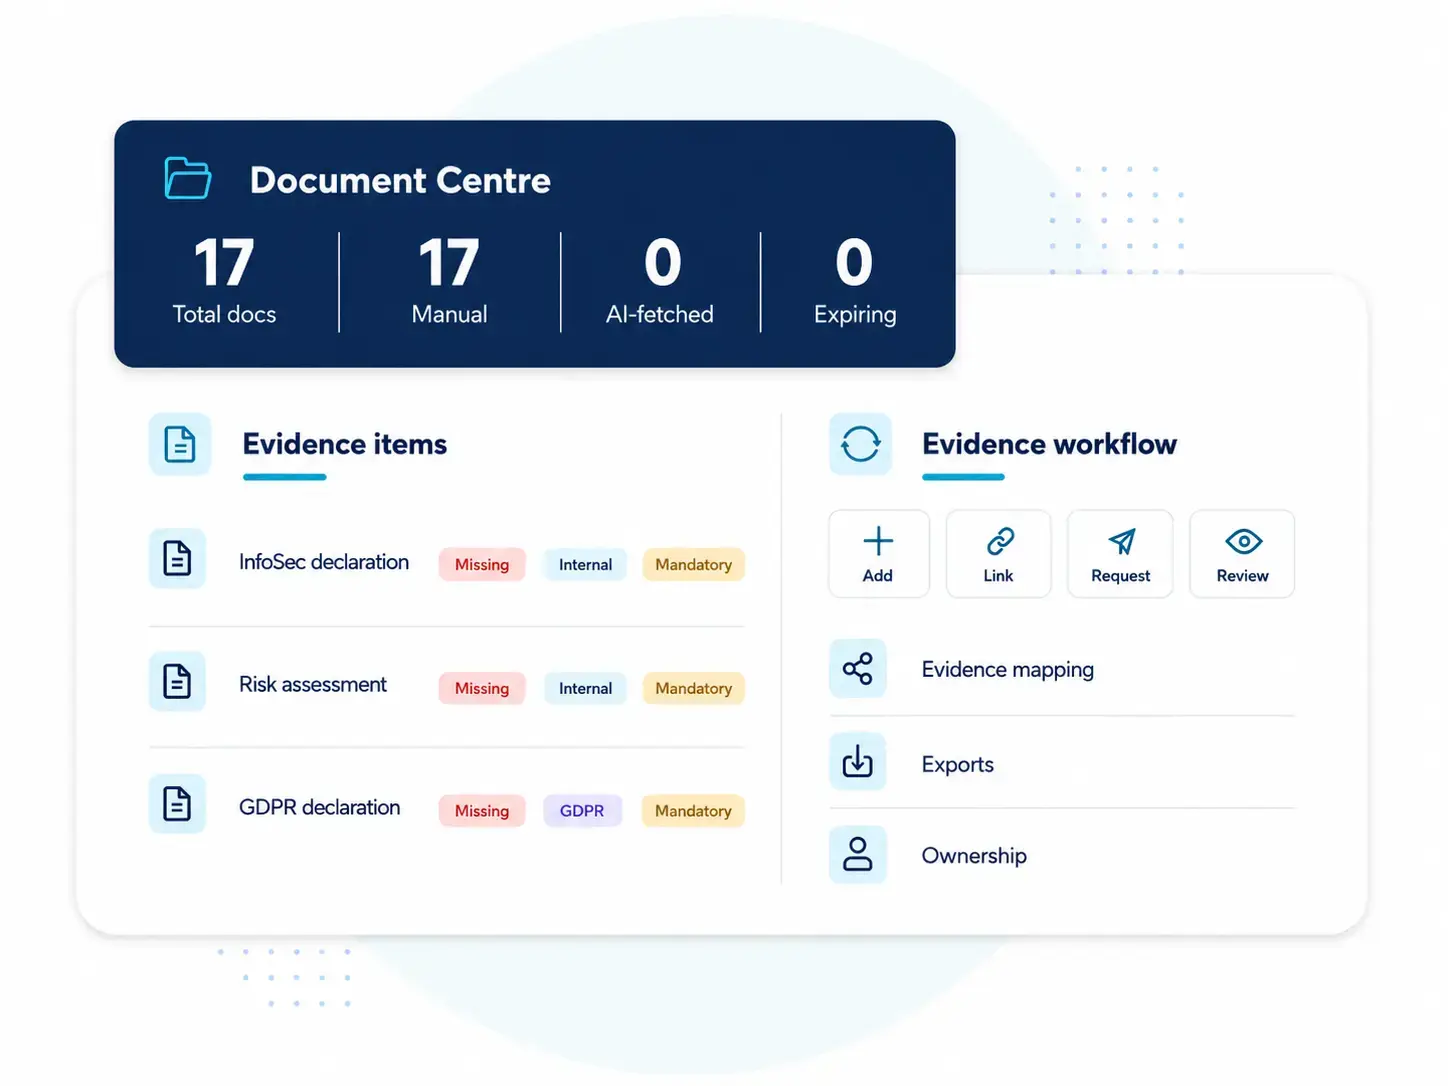Open the Evidence mapping row
Screen dimensions: 1448x1086
tap(1062, 668)
